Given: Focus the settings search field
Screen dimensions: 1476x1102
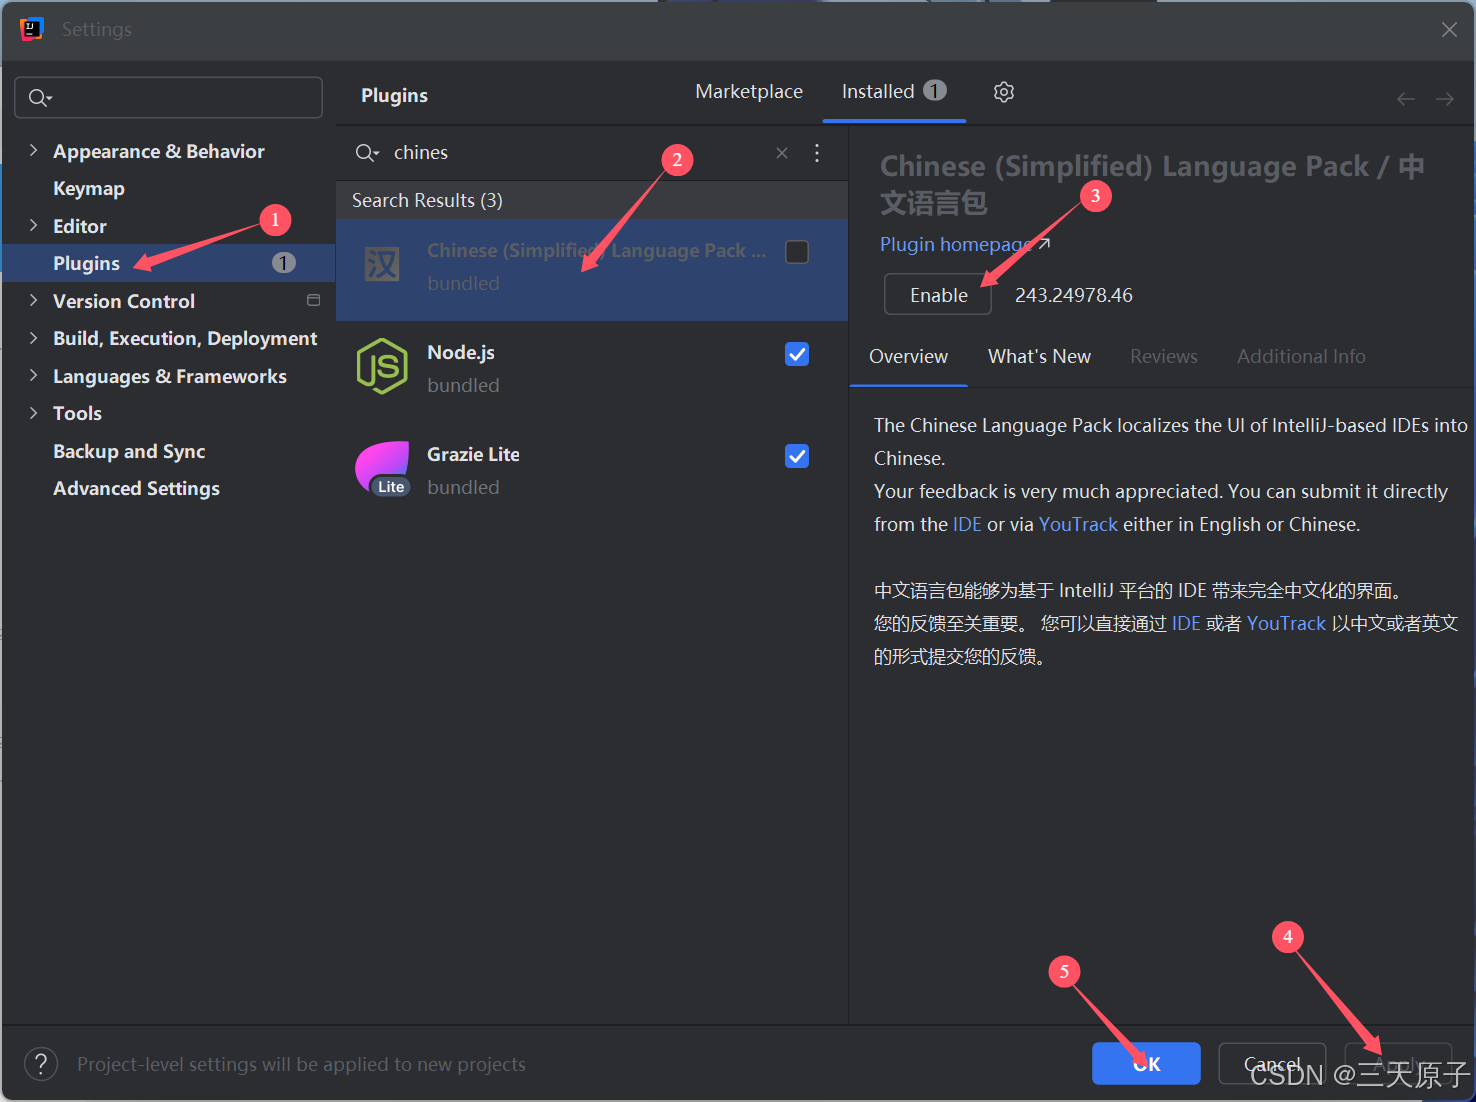Looking at the screenshot, I should tap(168, 97).
